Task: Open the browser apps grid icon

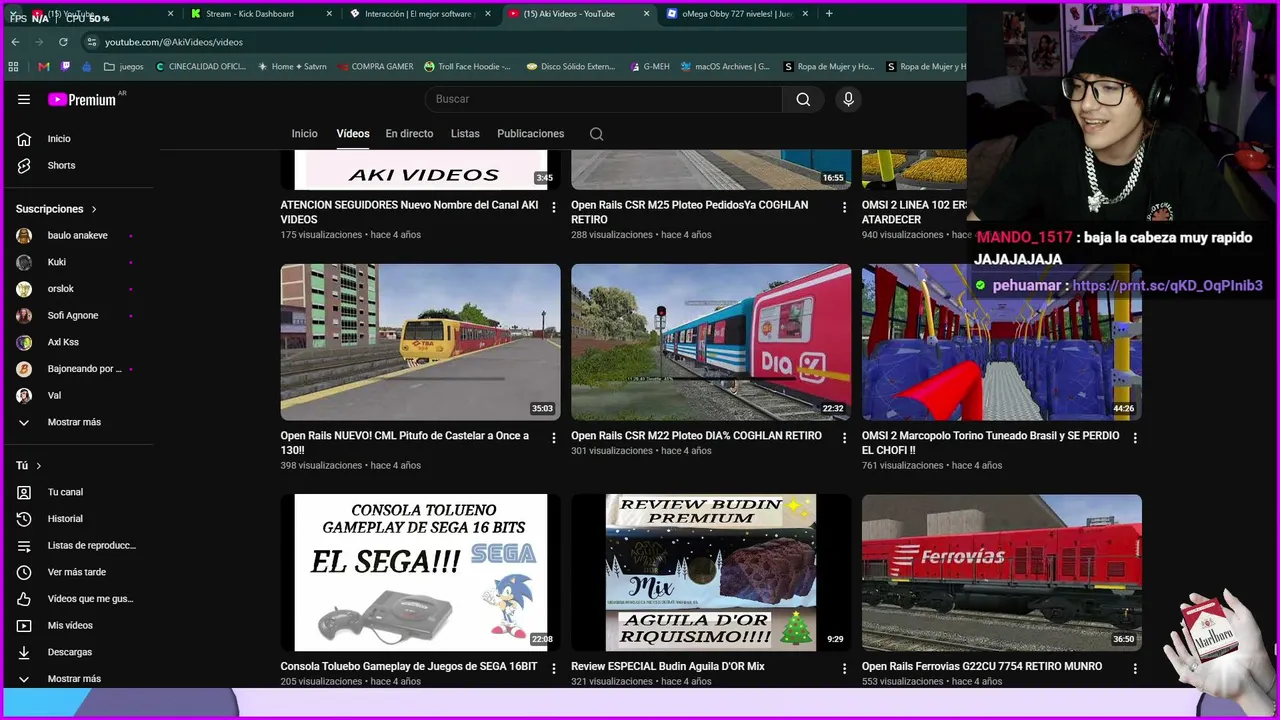Action: (x=13, y=67)
